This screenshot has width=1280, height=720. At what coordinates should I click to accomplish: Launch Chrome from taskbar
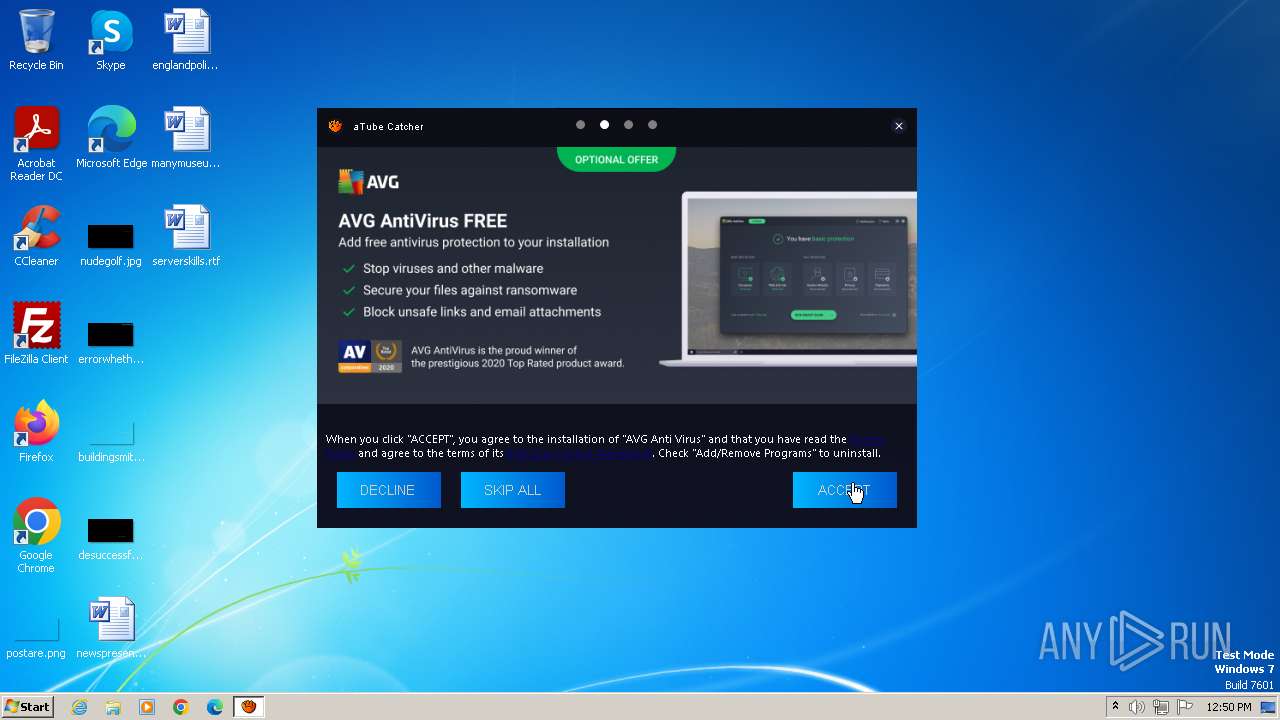coord(181,707)
